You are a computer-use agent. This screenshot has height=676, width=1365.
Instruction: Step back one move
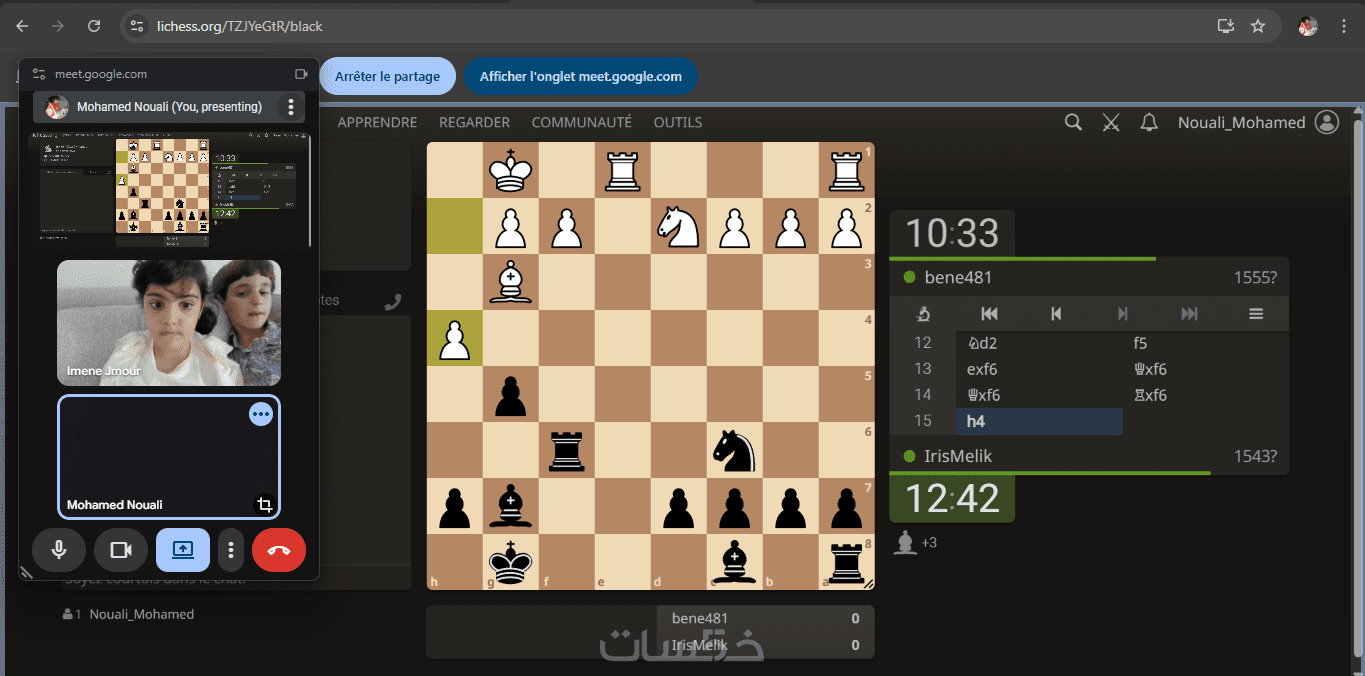coord(1056,314)
